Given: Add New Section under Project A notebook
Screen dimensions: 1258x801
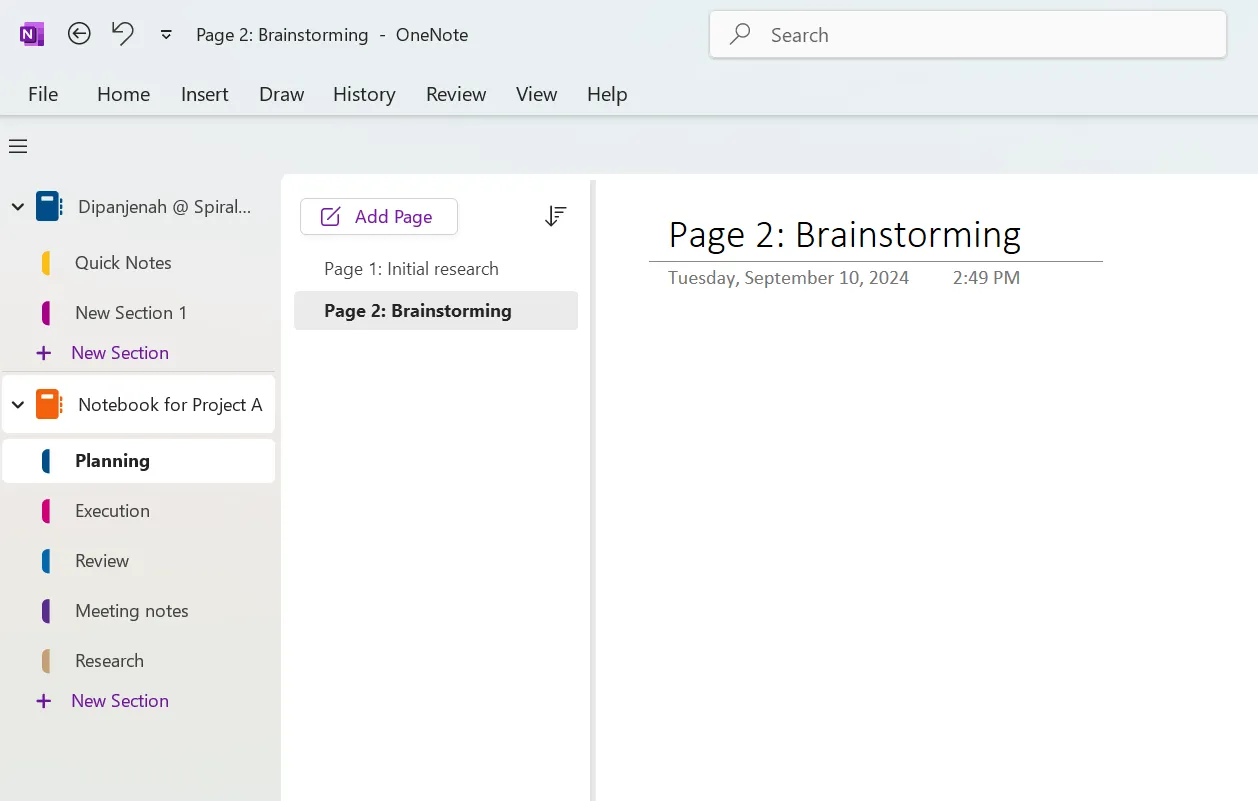Looking at the screenshot, I should pos(120,701).
